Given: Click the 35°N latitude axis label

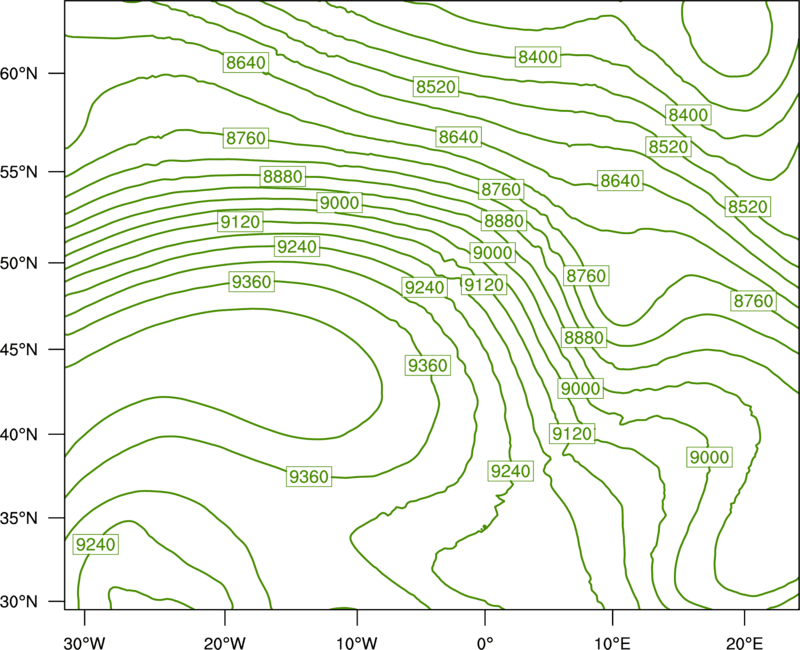Looking at the screenshot, I should [19, 518].
